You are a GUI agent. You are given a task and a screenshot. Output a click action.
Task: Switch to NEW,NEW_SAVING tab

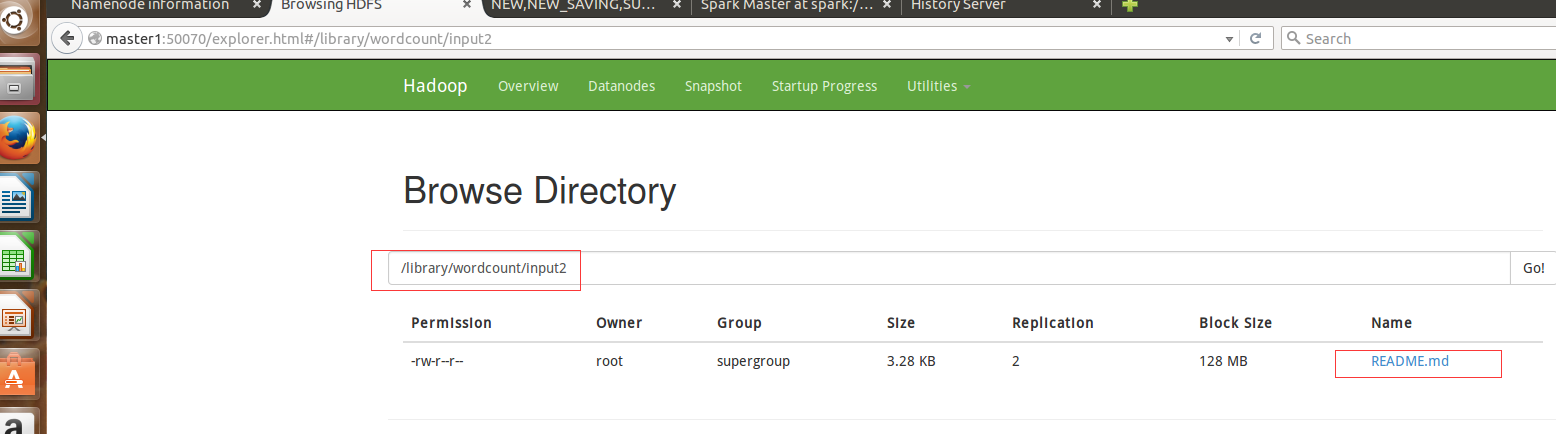575,5
